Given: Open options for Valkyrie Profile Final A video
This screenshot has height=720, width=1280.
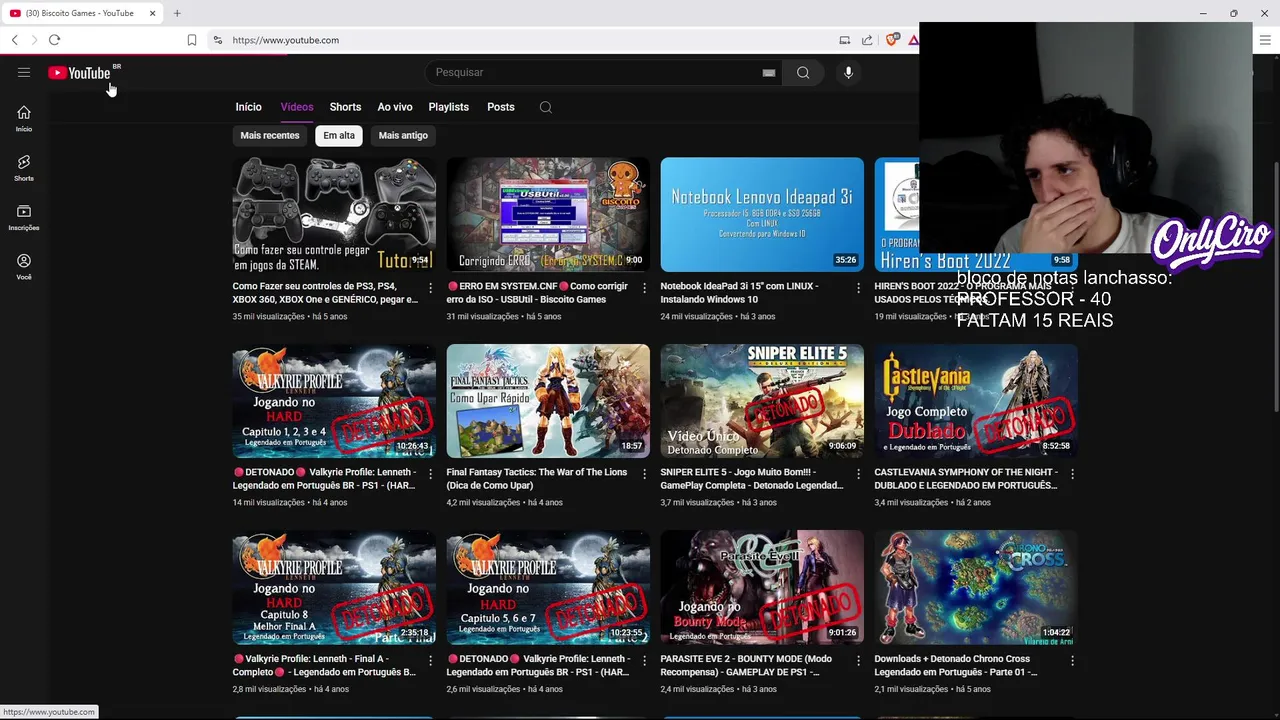Looking at the screenshot, I should [430, 661].
